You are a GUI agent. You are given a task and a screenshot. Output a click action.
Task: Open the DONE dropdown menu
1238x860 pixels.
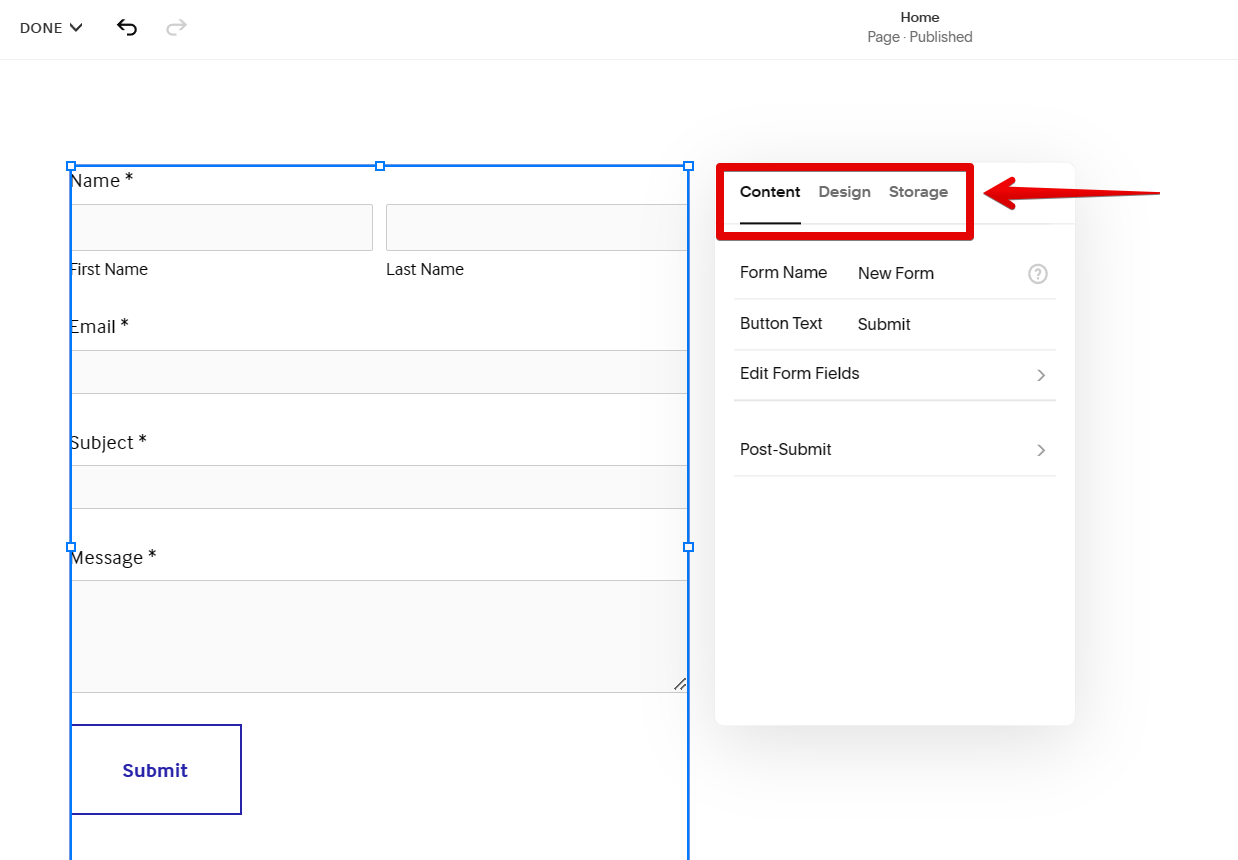tap(51, 28)
